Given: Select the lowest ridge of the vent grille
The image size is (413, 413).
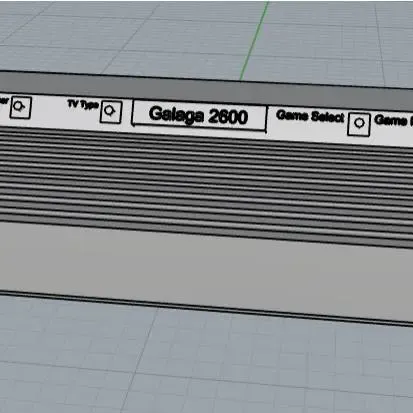Looking at the screenshot, I should (207, 230).
